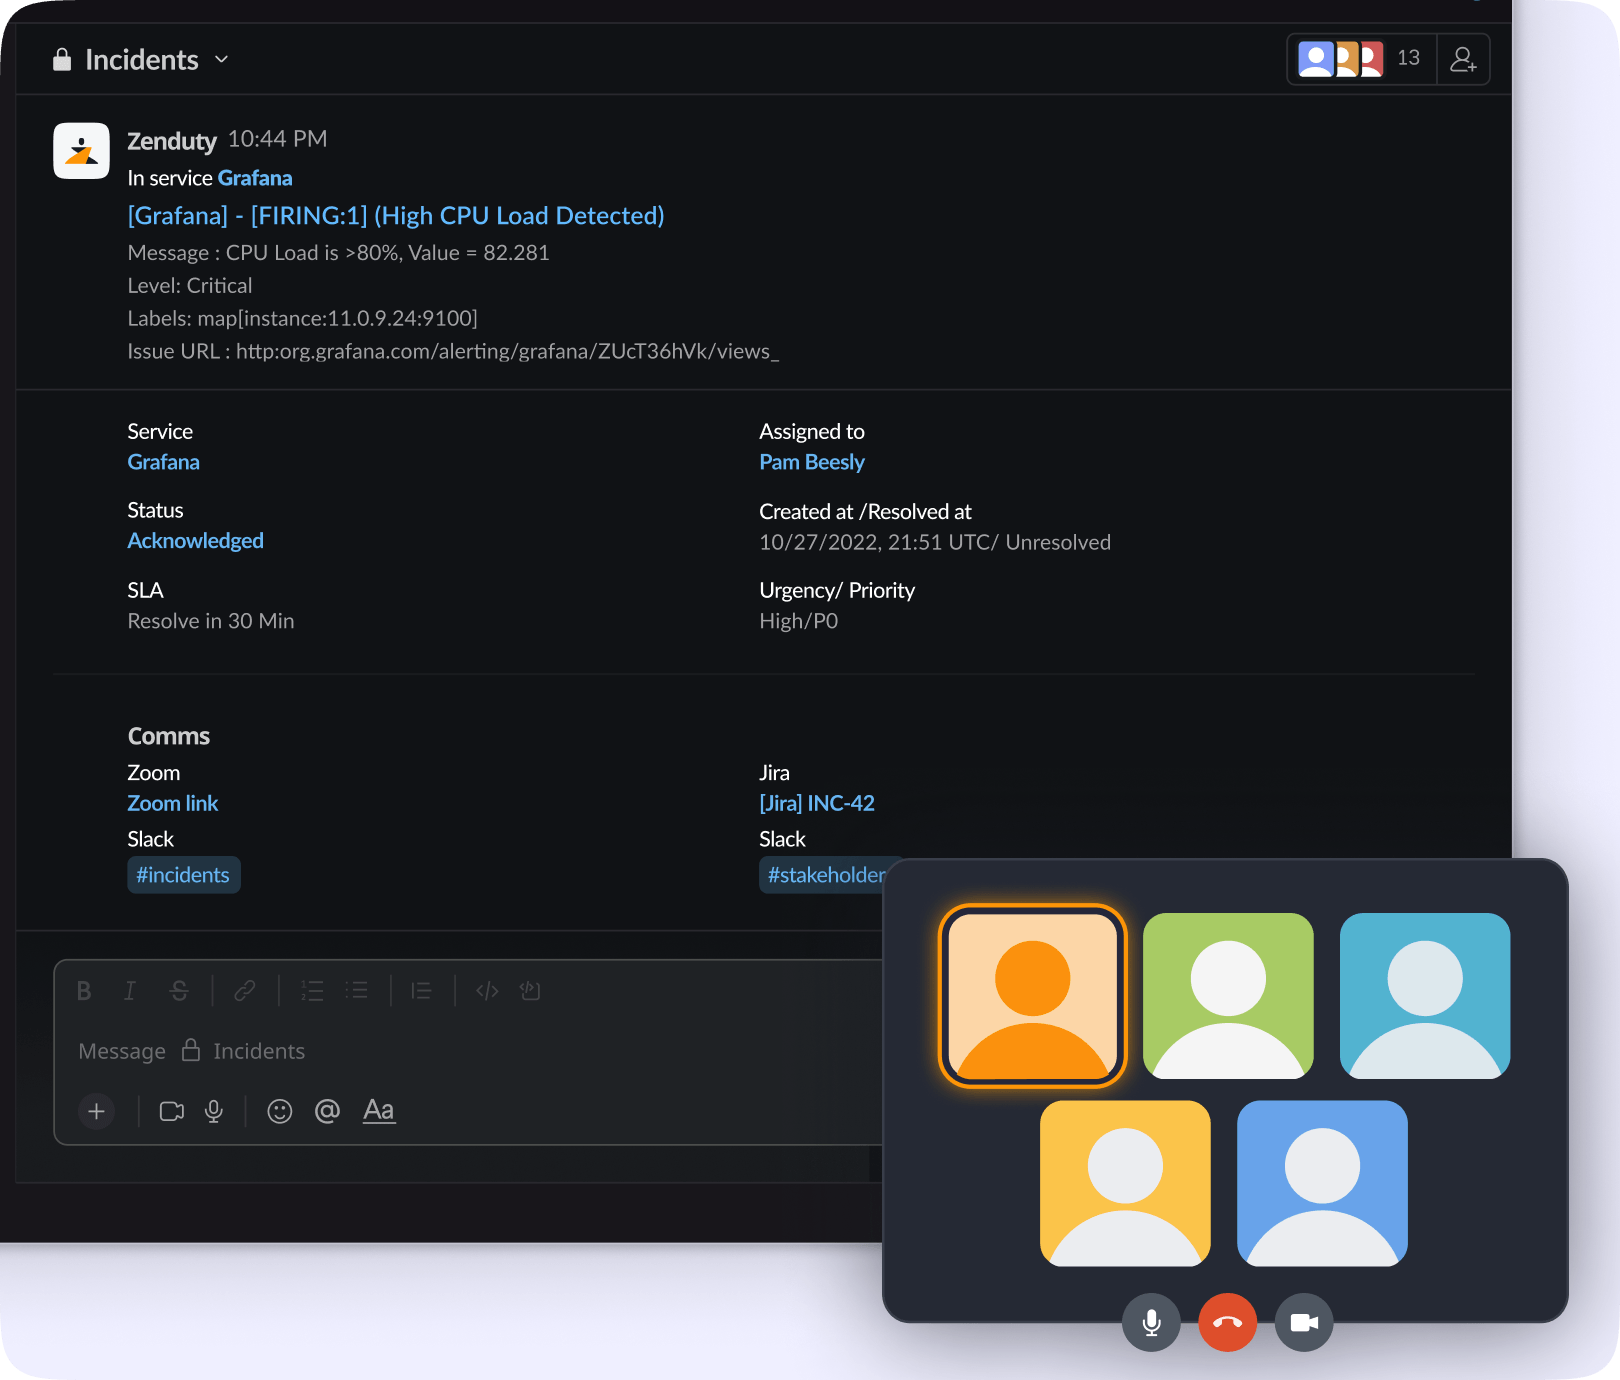Image resolution: width=1620 pixels, height=1380 pixels.
Task: Mute the microphone in the video call
Action: click(1151, 1322)
